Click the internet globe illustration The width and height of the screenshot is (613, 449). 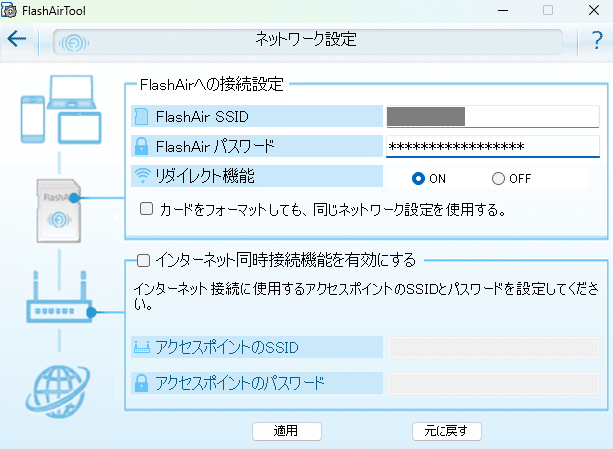tap(58, 391)
